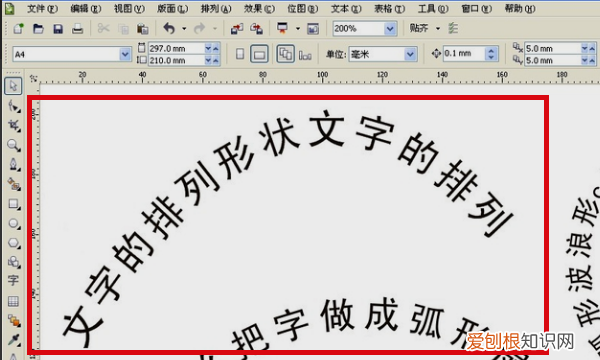Click the Save floppy disk icon

[x=58, y=29]
